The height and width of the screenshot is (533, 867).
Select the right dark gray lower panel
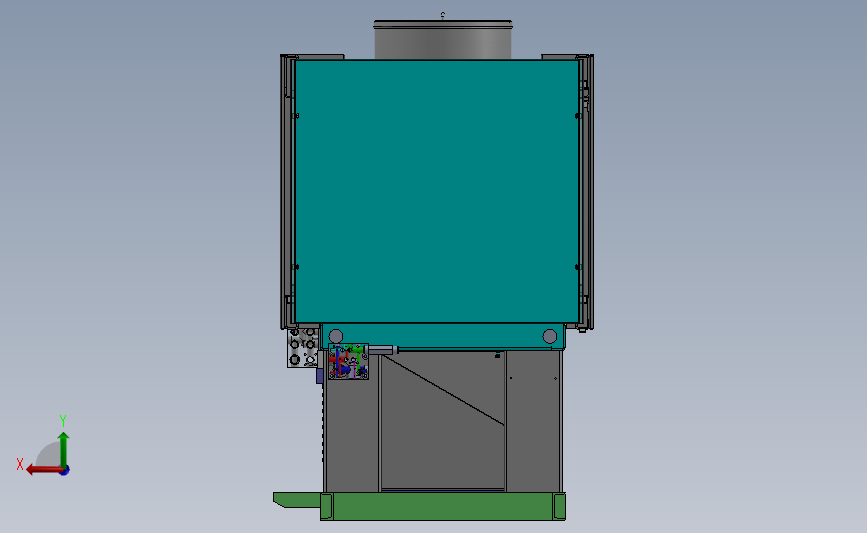534,421
